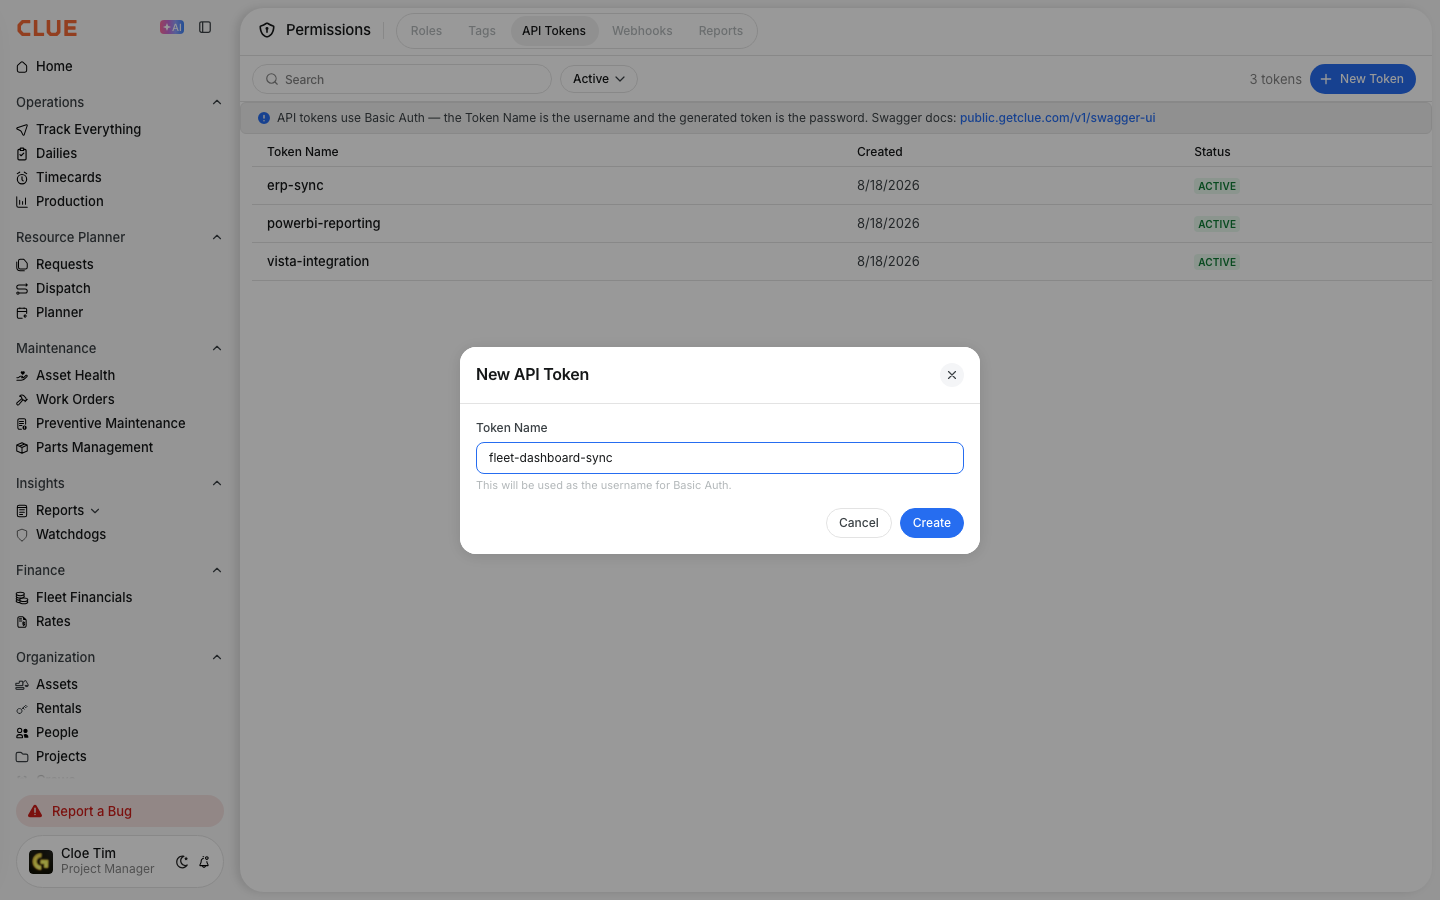Switch to the Tags tab

click(x=482, y=31)
